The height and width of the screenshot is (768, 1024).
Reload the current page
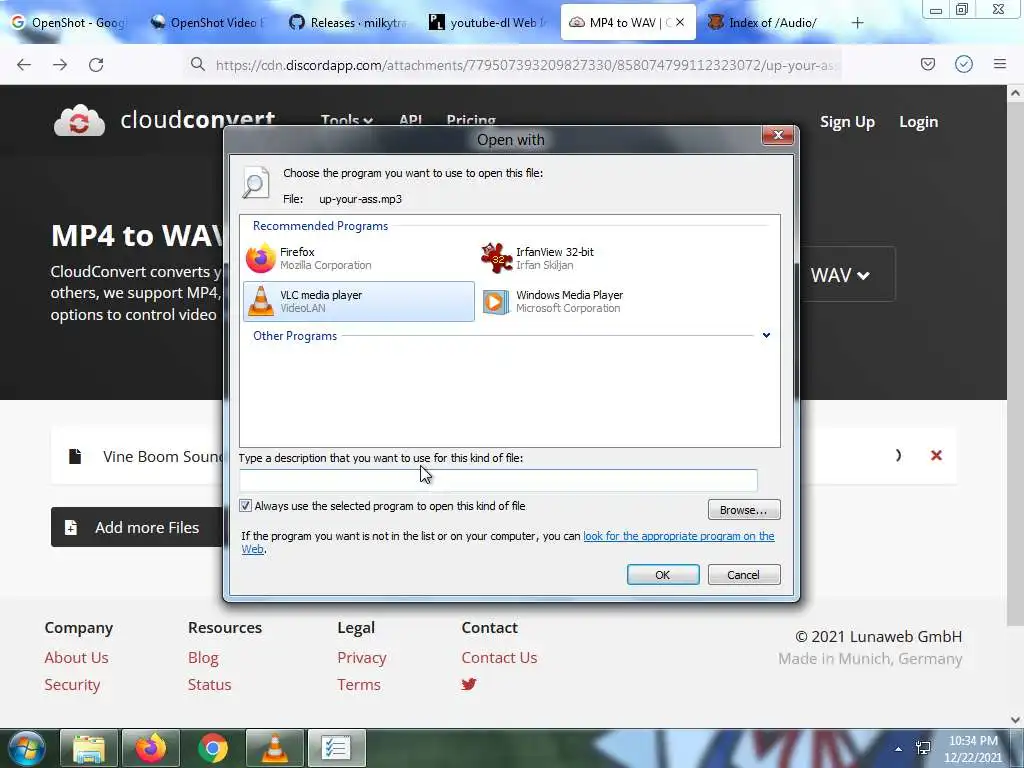(96, 64)
